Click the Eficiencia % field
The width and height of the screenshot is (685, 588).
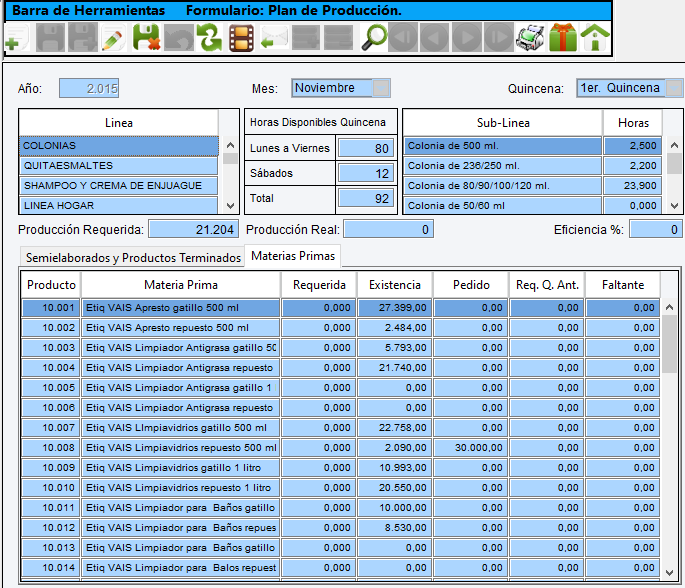coord(656,229)
